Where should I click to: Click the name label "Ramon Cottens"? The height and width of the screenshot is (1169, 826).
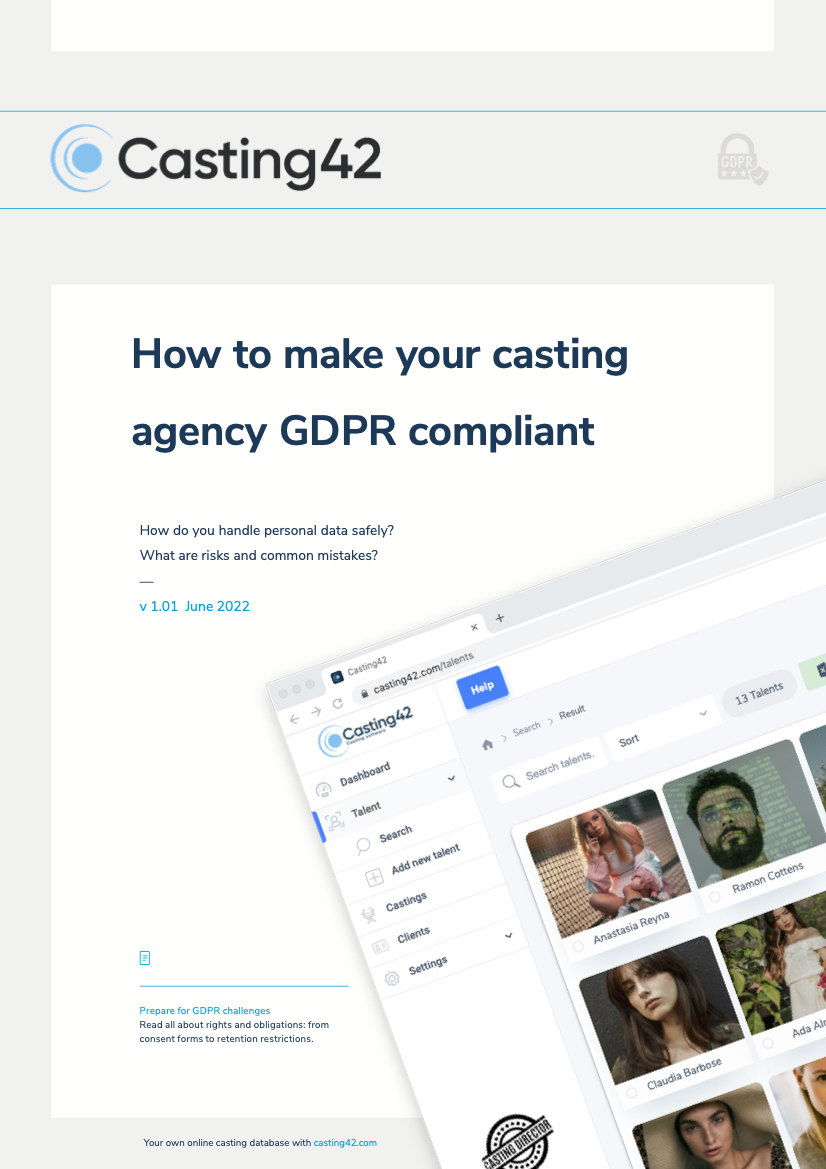click(768, 877)
